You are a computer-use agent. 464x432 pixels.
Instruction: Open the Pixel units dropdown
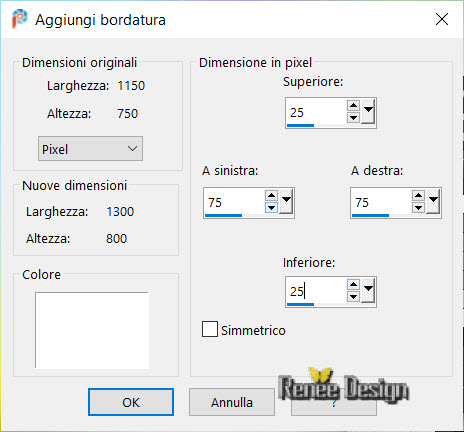coord(90,149)
